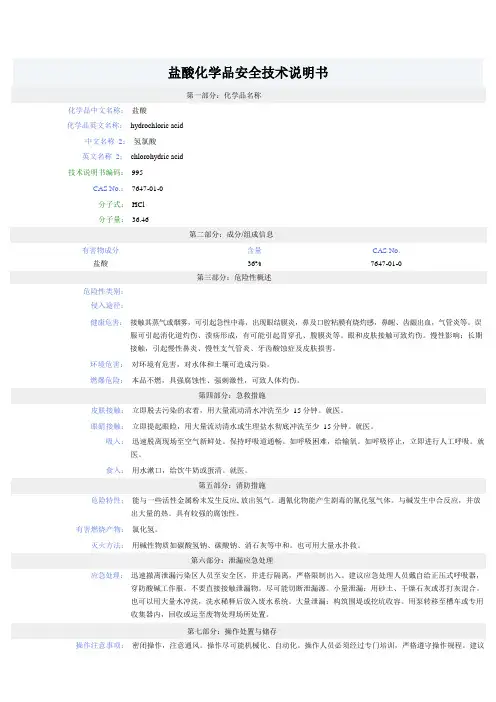Click the label 侵入途径
496x702 pixels.
[x=107, y=306]
